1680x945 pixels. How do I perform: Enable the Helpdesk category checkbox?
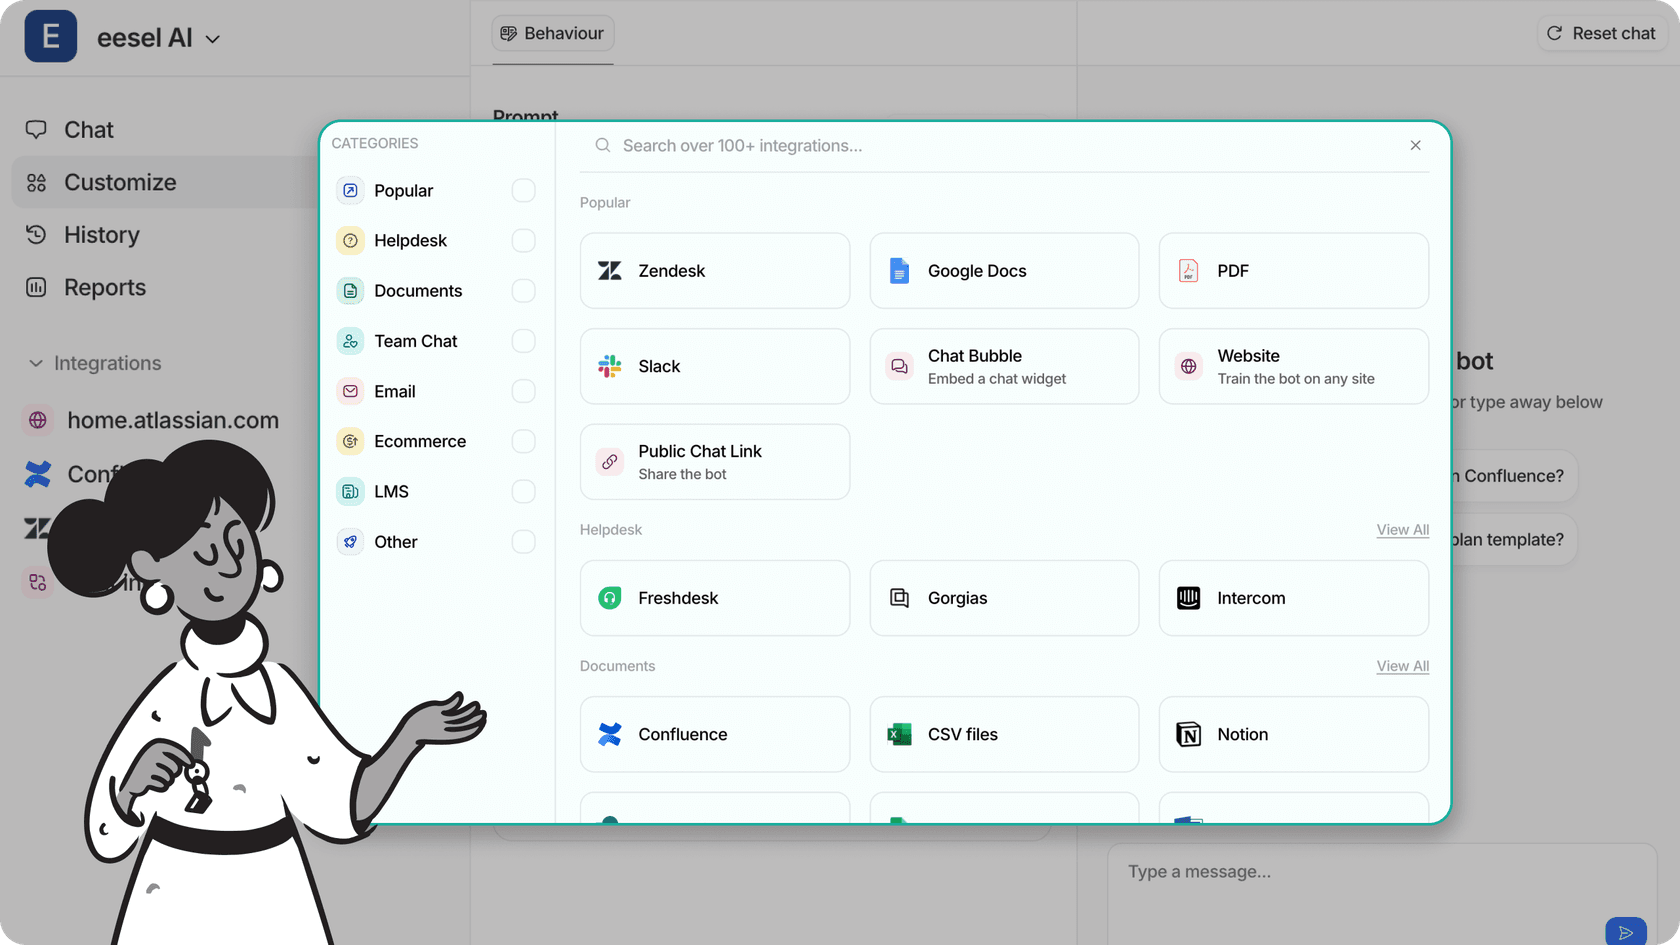pos(523,240)
